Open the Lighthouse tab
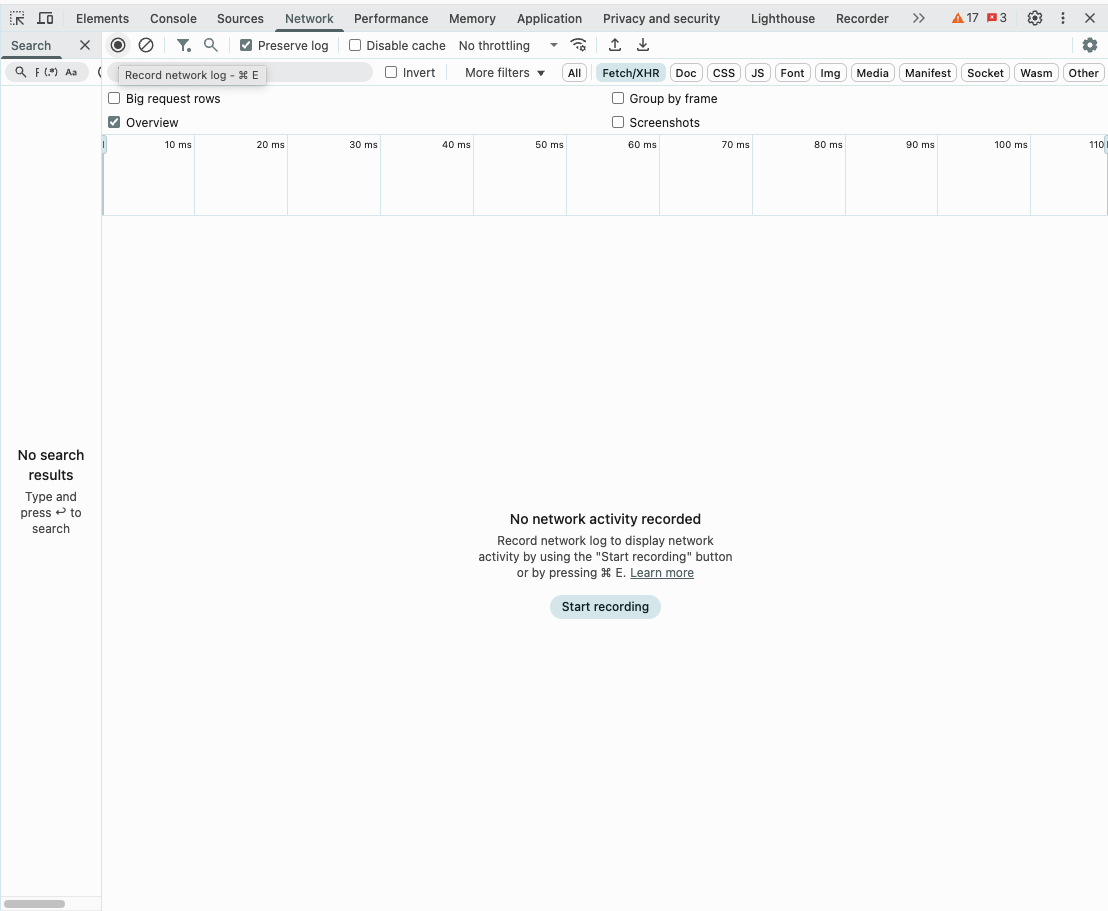Screen dimensions: 1108x911 click(782, 18)
